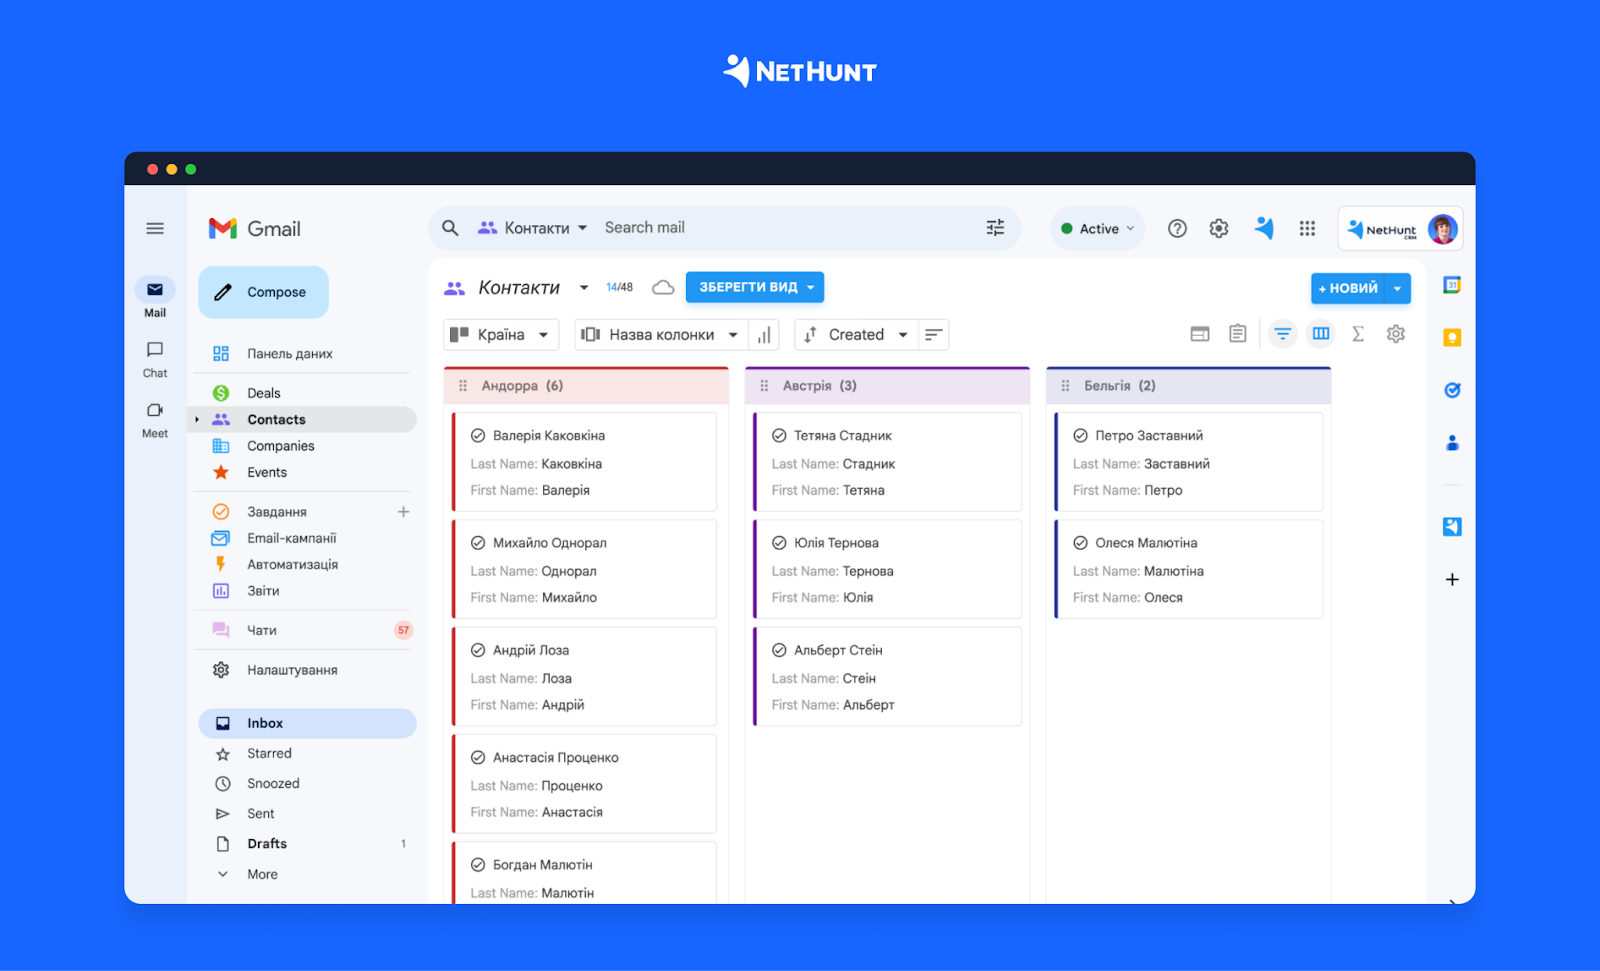
Task: Focus the Search mail input field
Action: tap(785, 228)
